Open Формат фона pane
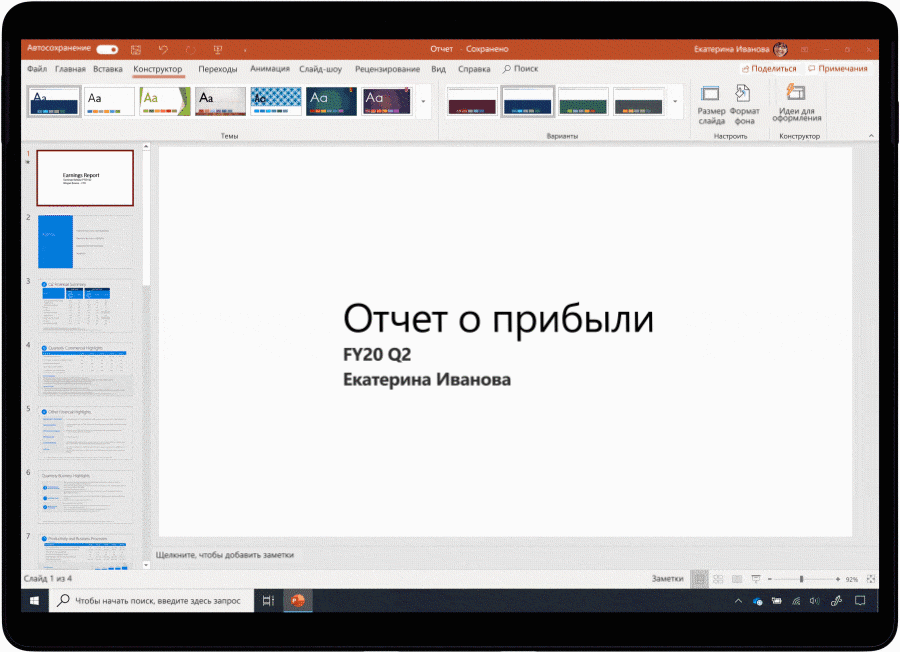 point(744,104)
